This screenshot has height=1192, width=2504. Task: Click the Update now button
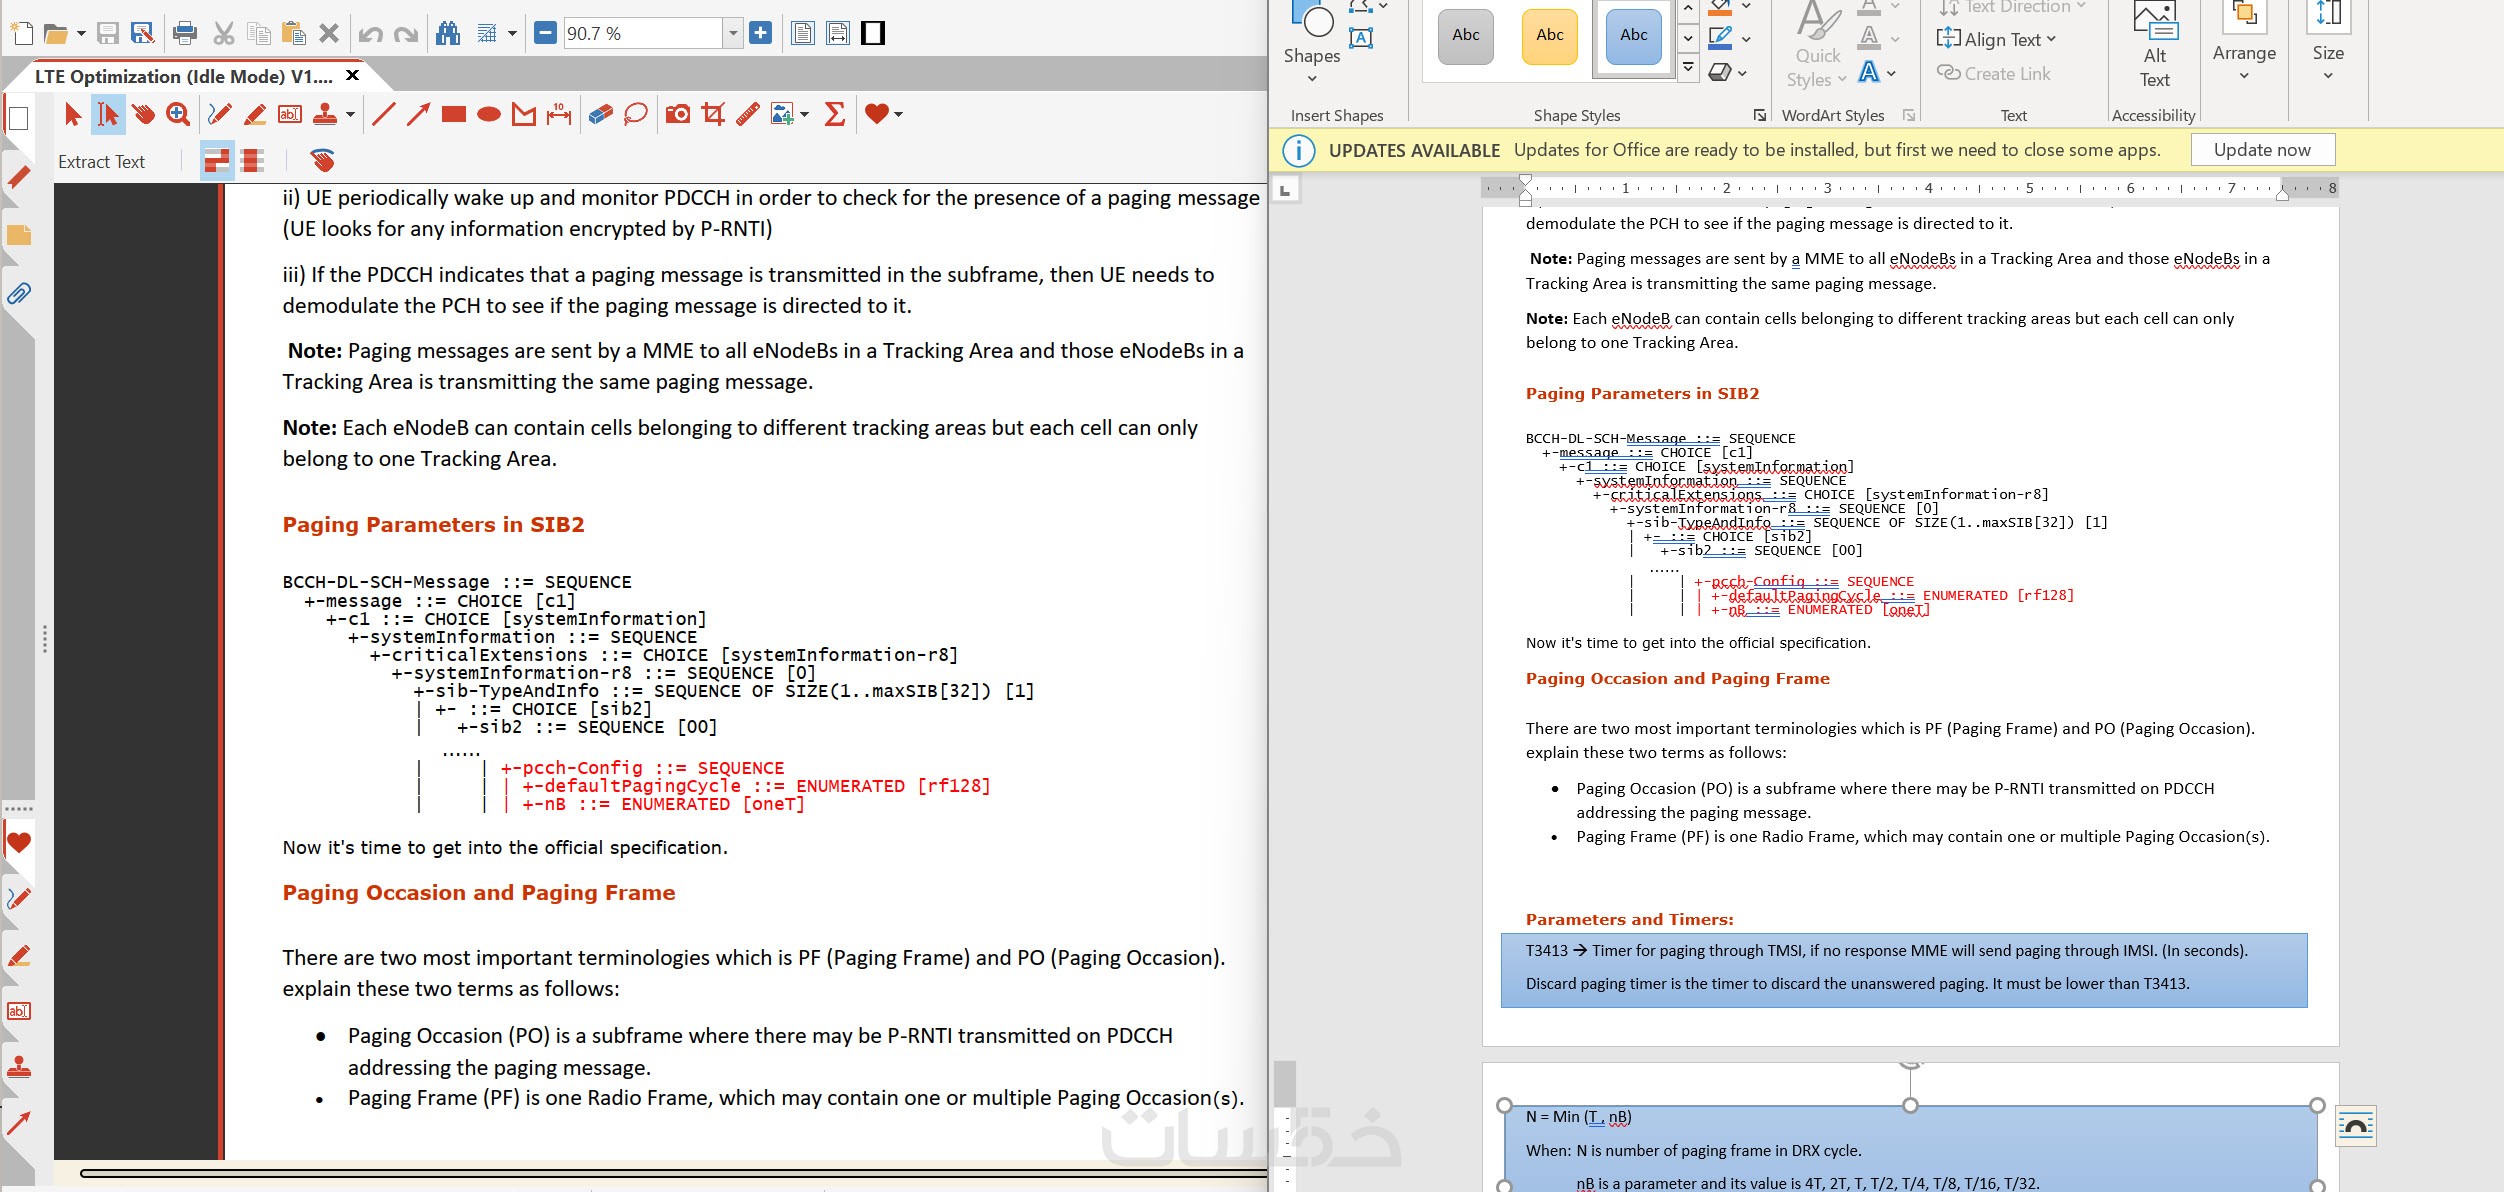click(x=2262, y=150)
